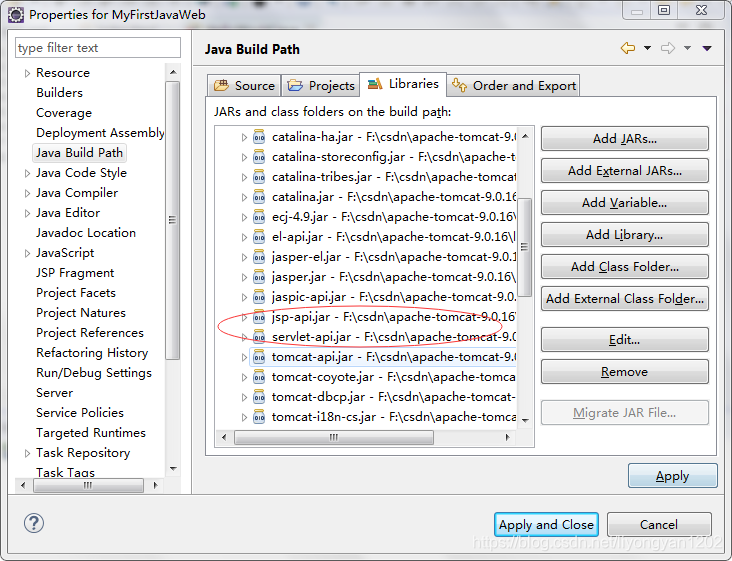The width and height of the screenshot is (732, 561).
Task: Select Targeted Runtimes in the tree
Action: [x=91, y=433]
